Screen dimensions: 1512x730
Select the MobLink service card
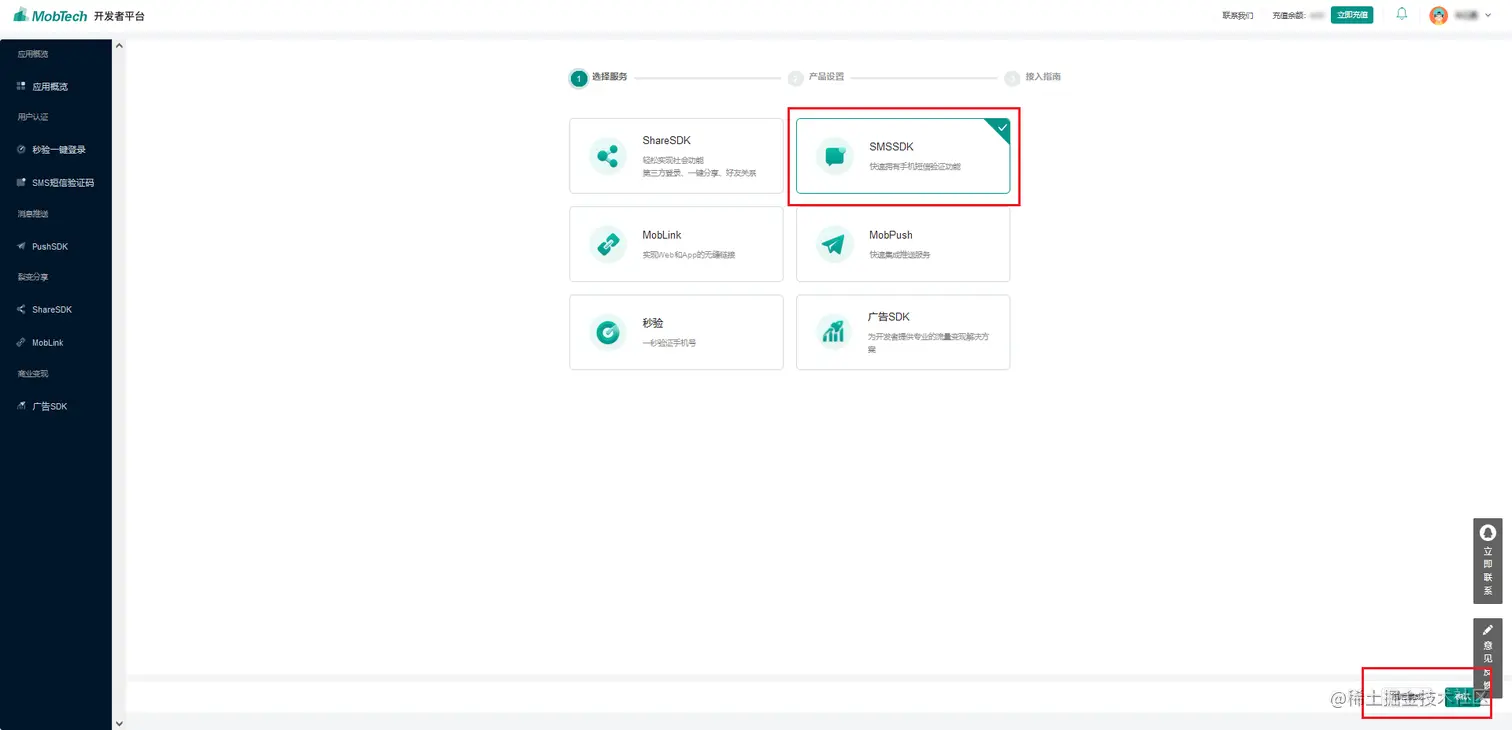[x=676, y=244]
